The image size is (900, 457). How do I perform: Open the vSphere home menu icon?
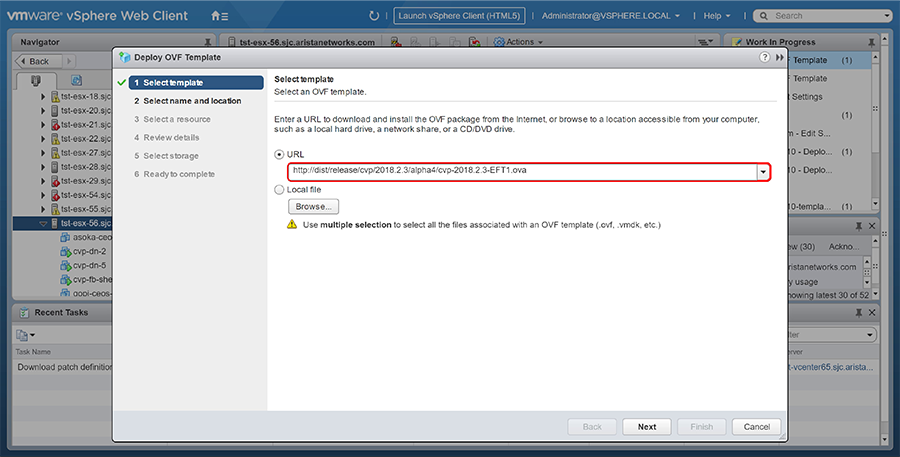pyautogui.click(x=219, y=16)
